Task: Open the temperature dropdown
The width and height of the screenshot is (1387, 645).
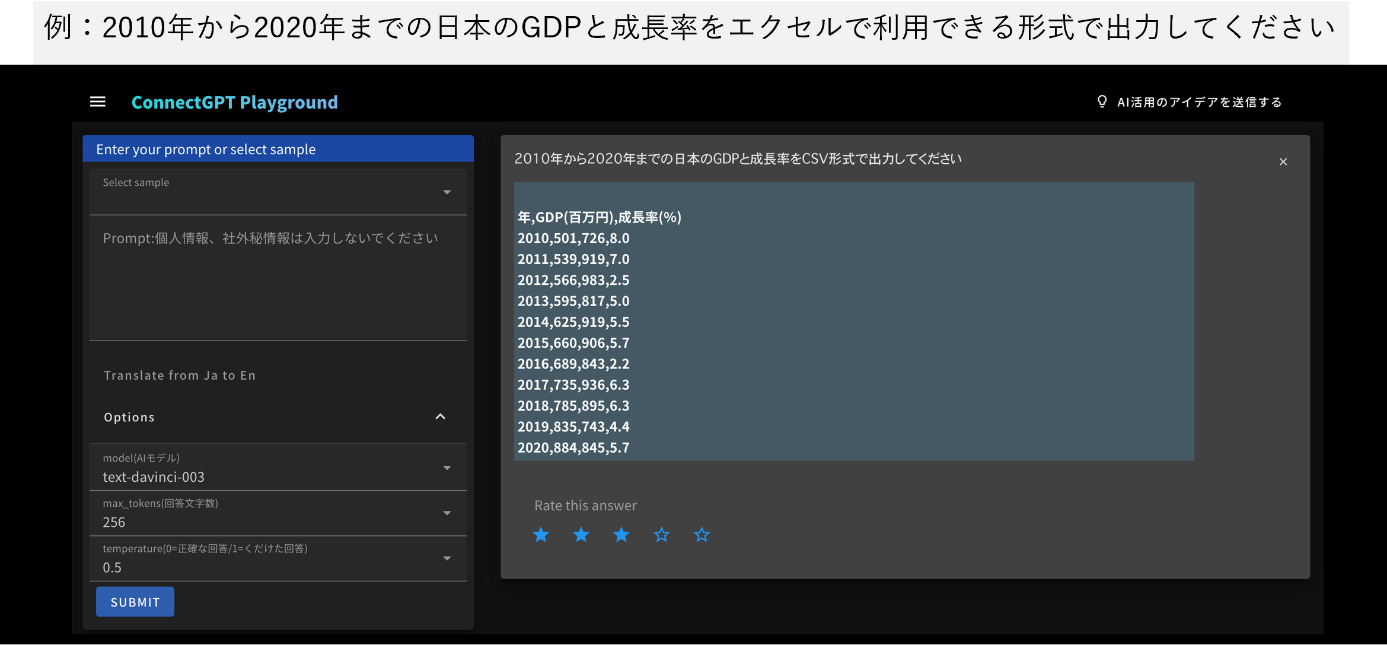Action: click(x=445, y=558)
